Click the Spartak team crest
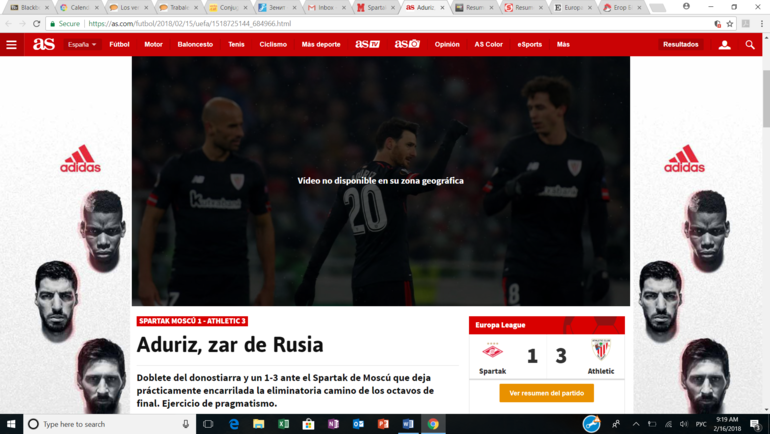770x434 pixels. (493, 352)
